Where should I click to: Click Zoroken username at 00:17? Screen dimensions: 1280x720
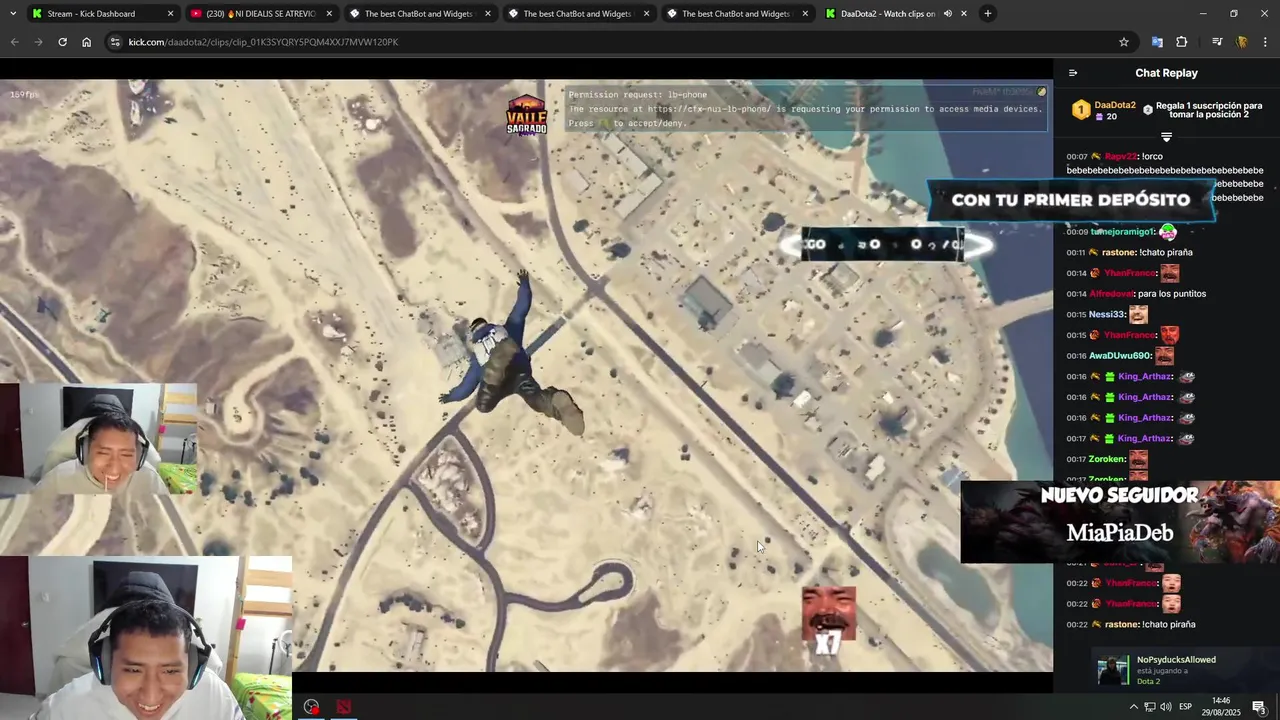[1107, 459]
